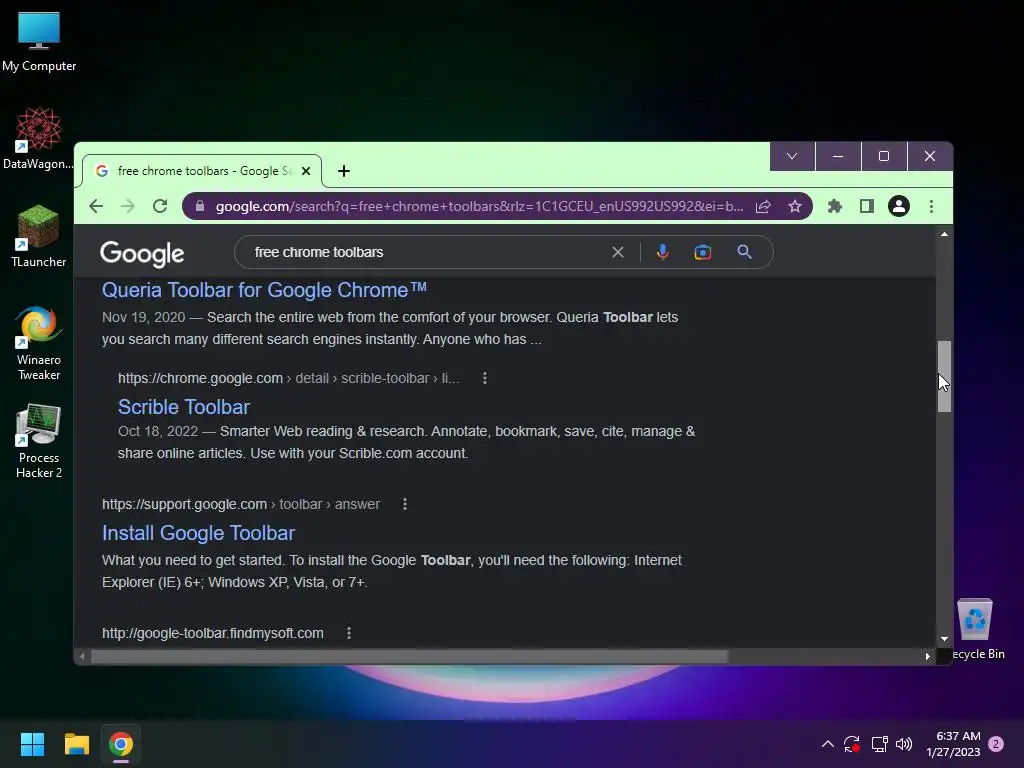Open network settings from the tray
Viewport: 1024px width, 768px height.
tap(879, 744)
